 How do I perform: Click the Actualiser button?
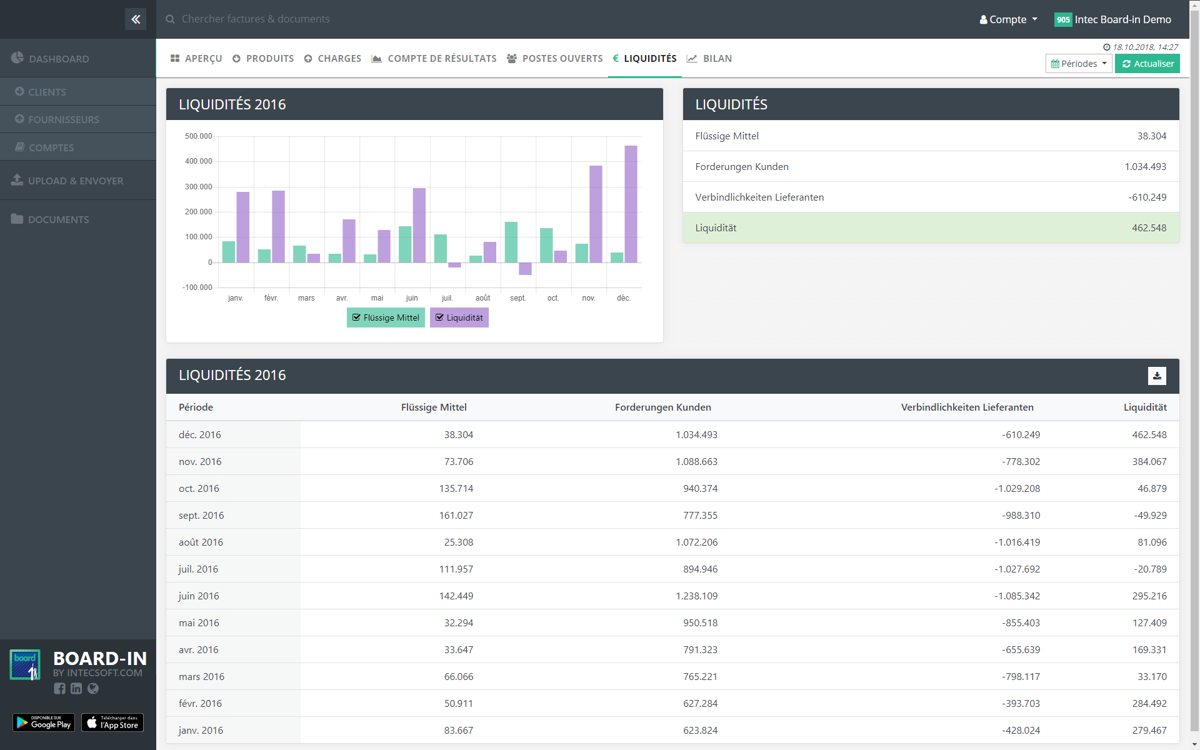coord(1147,64)
